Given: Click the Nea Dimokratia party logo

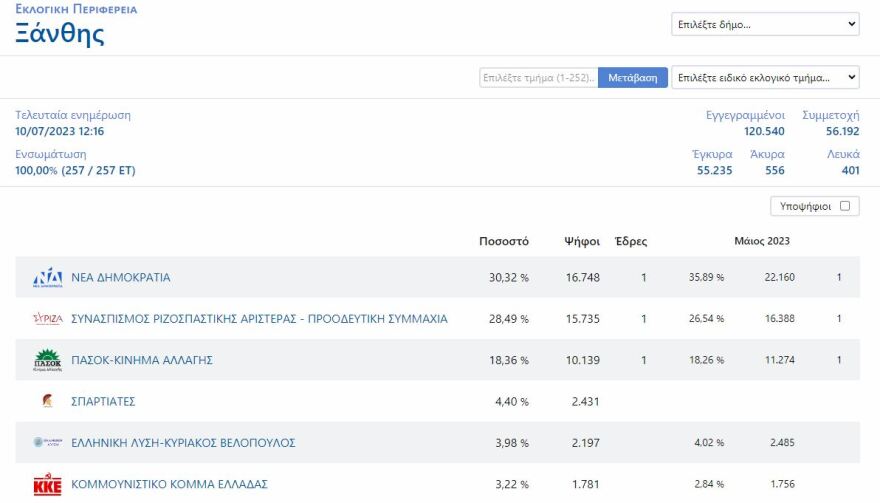Looking at the screenshot, I should (x=47, y=277).
